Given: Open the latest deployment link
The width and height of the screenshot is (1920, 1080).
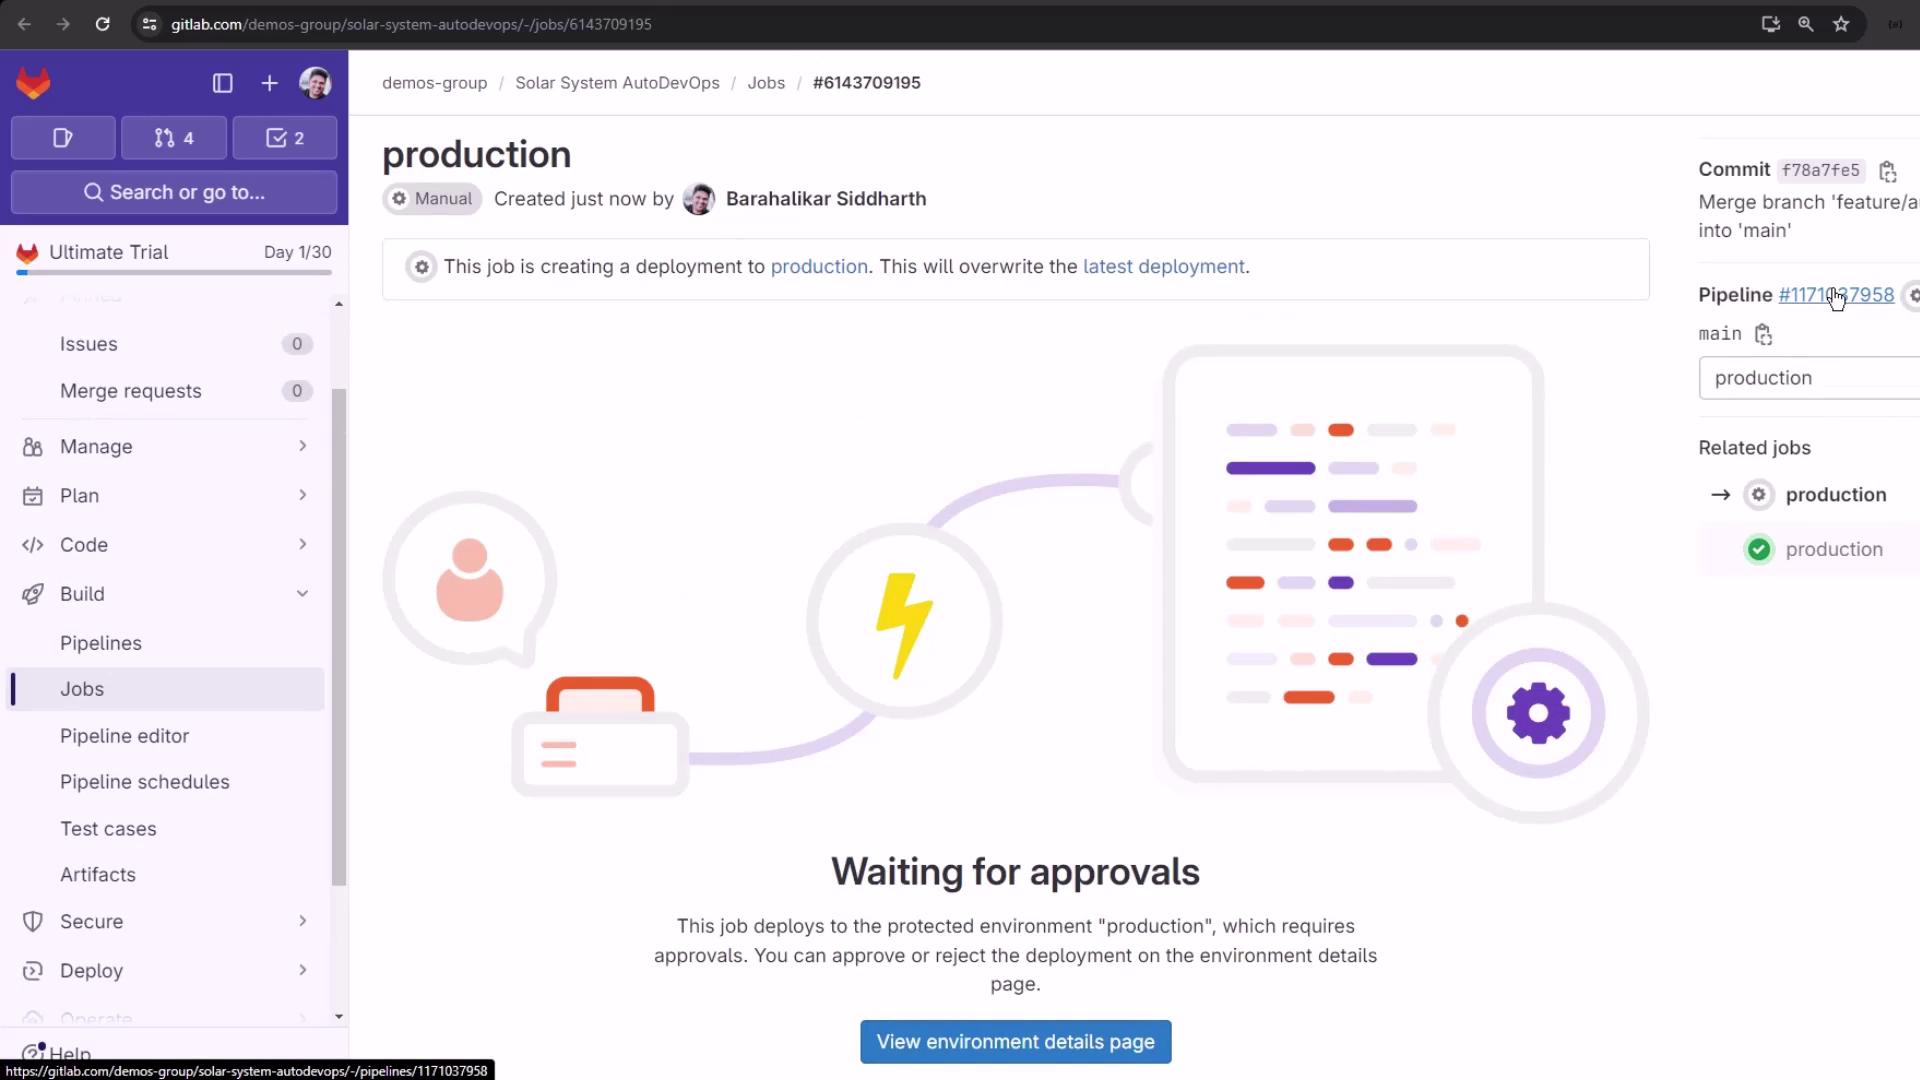Looking at the screenshot, I should (x=1163, y=267).
